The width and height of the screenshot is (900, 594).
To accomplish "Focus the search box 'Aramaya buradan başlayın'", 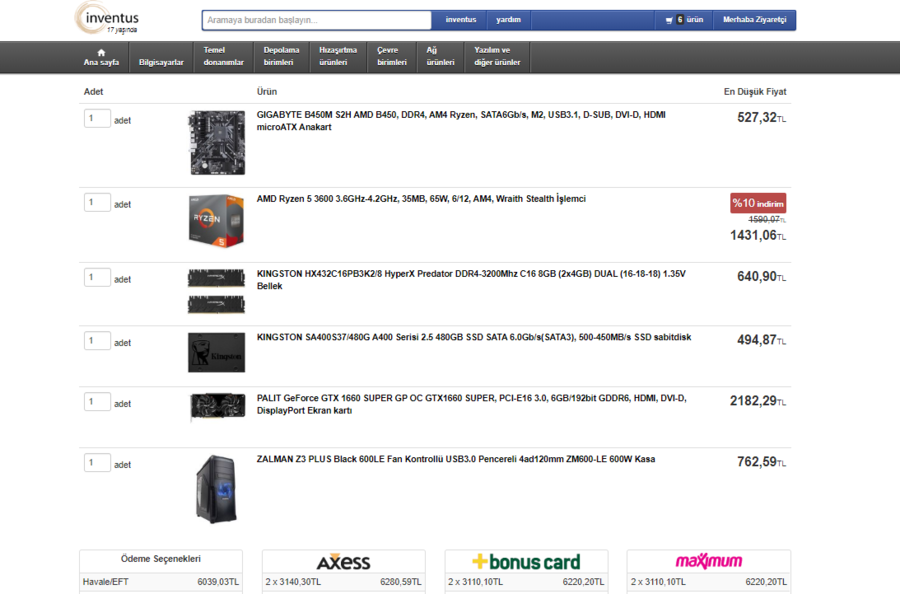I will tap(316, 20).
